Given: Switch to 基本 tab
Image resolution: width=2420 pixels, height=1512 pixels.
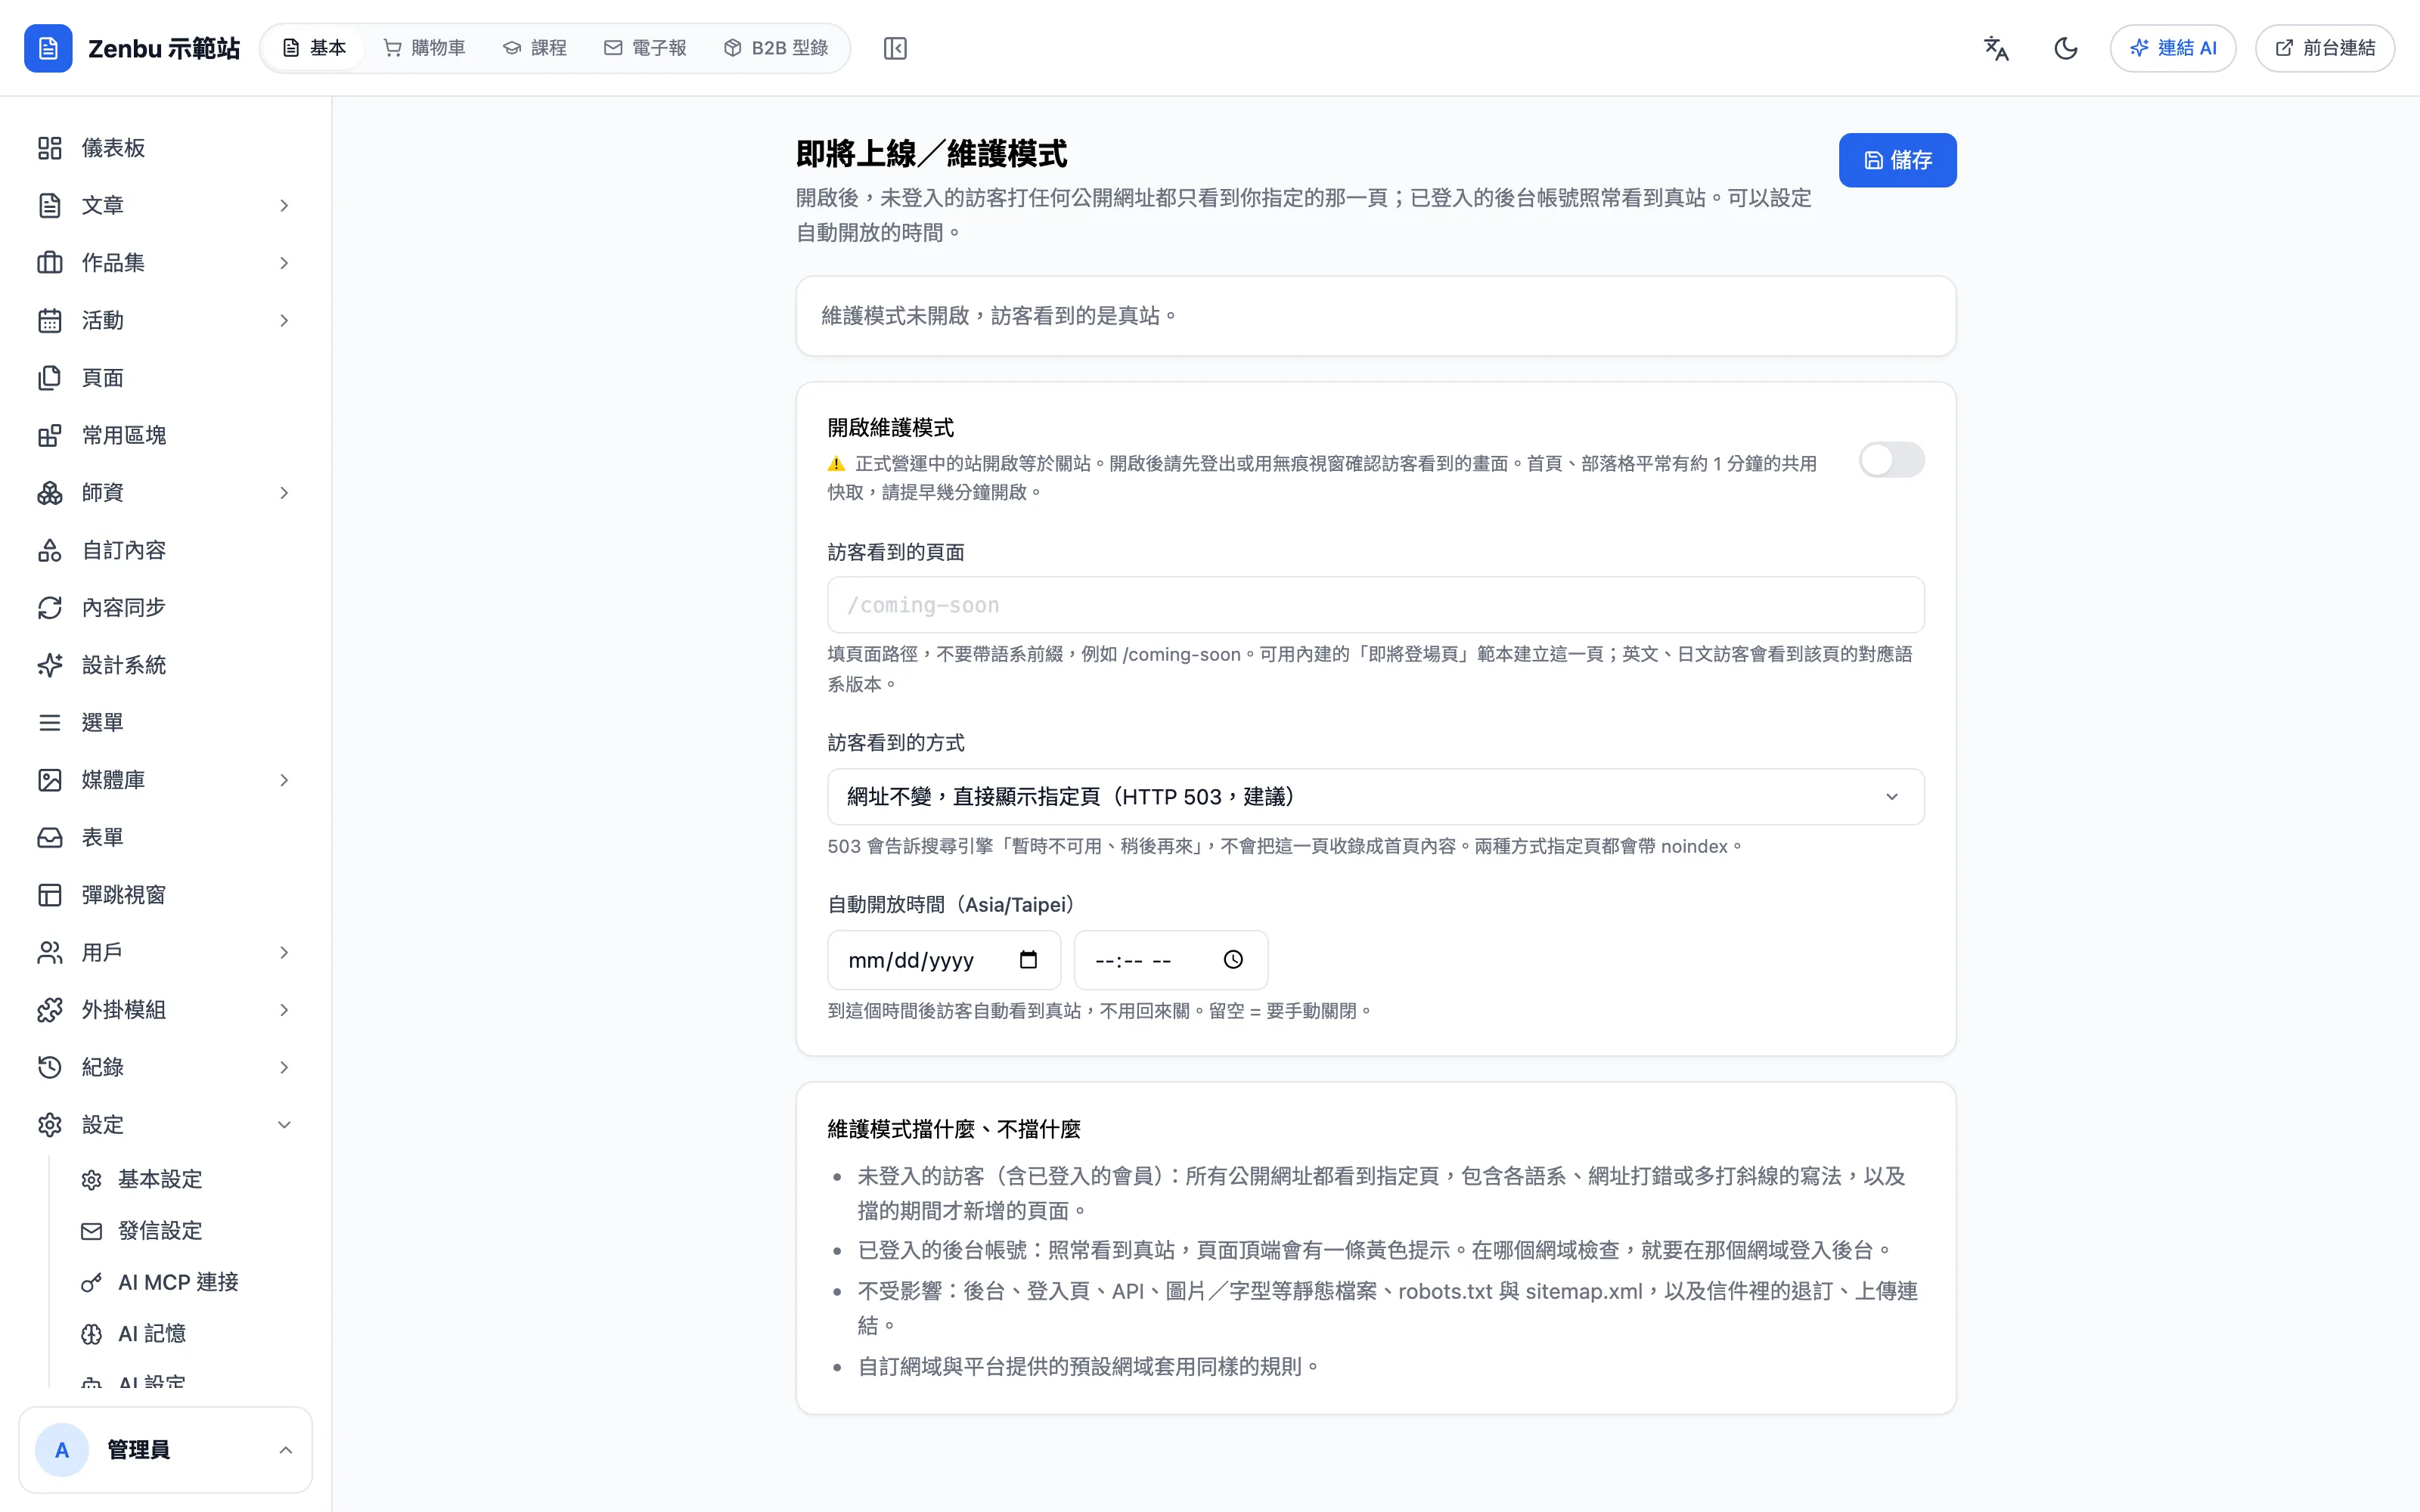Looking at the screenshot, I should (314, 48).
